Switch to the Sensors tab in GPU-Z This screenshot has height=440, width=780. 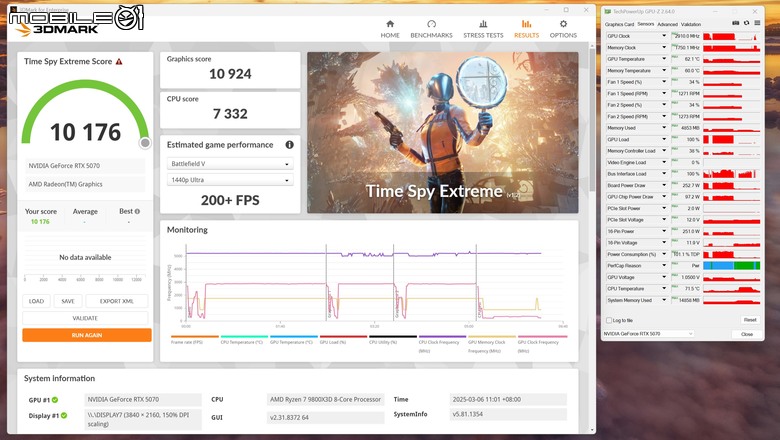[646, 24]
